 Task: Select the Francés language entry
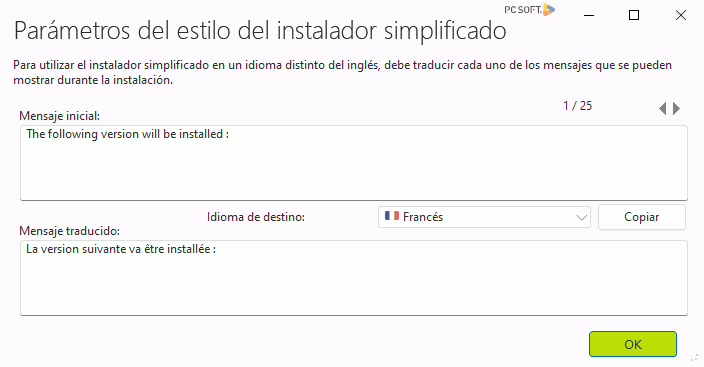423,217
